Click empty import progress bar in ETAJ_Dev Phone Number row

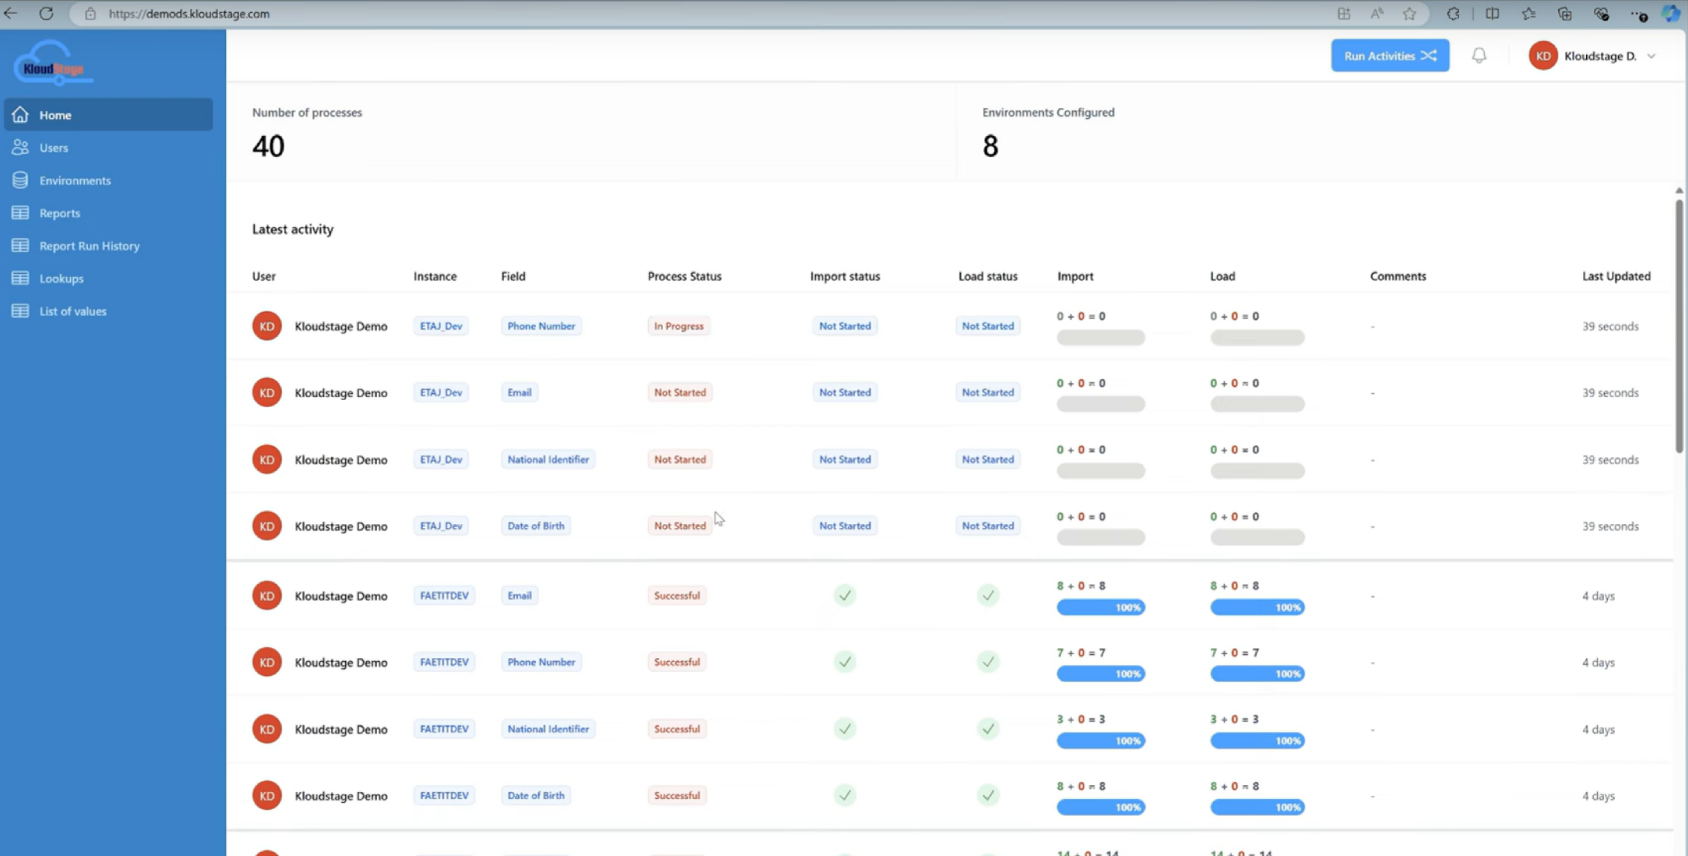[1101, 338]
